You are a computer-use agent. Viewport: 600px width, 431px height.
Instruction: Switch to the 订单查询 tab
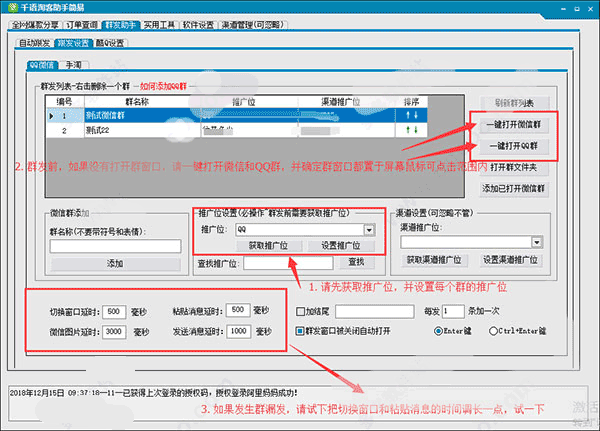(82, 25)
